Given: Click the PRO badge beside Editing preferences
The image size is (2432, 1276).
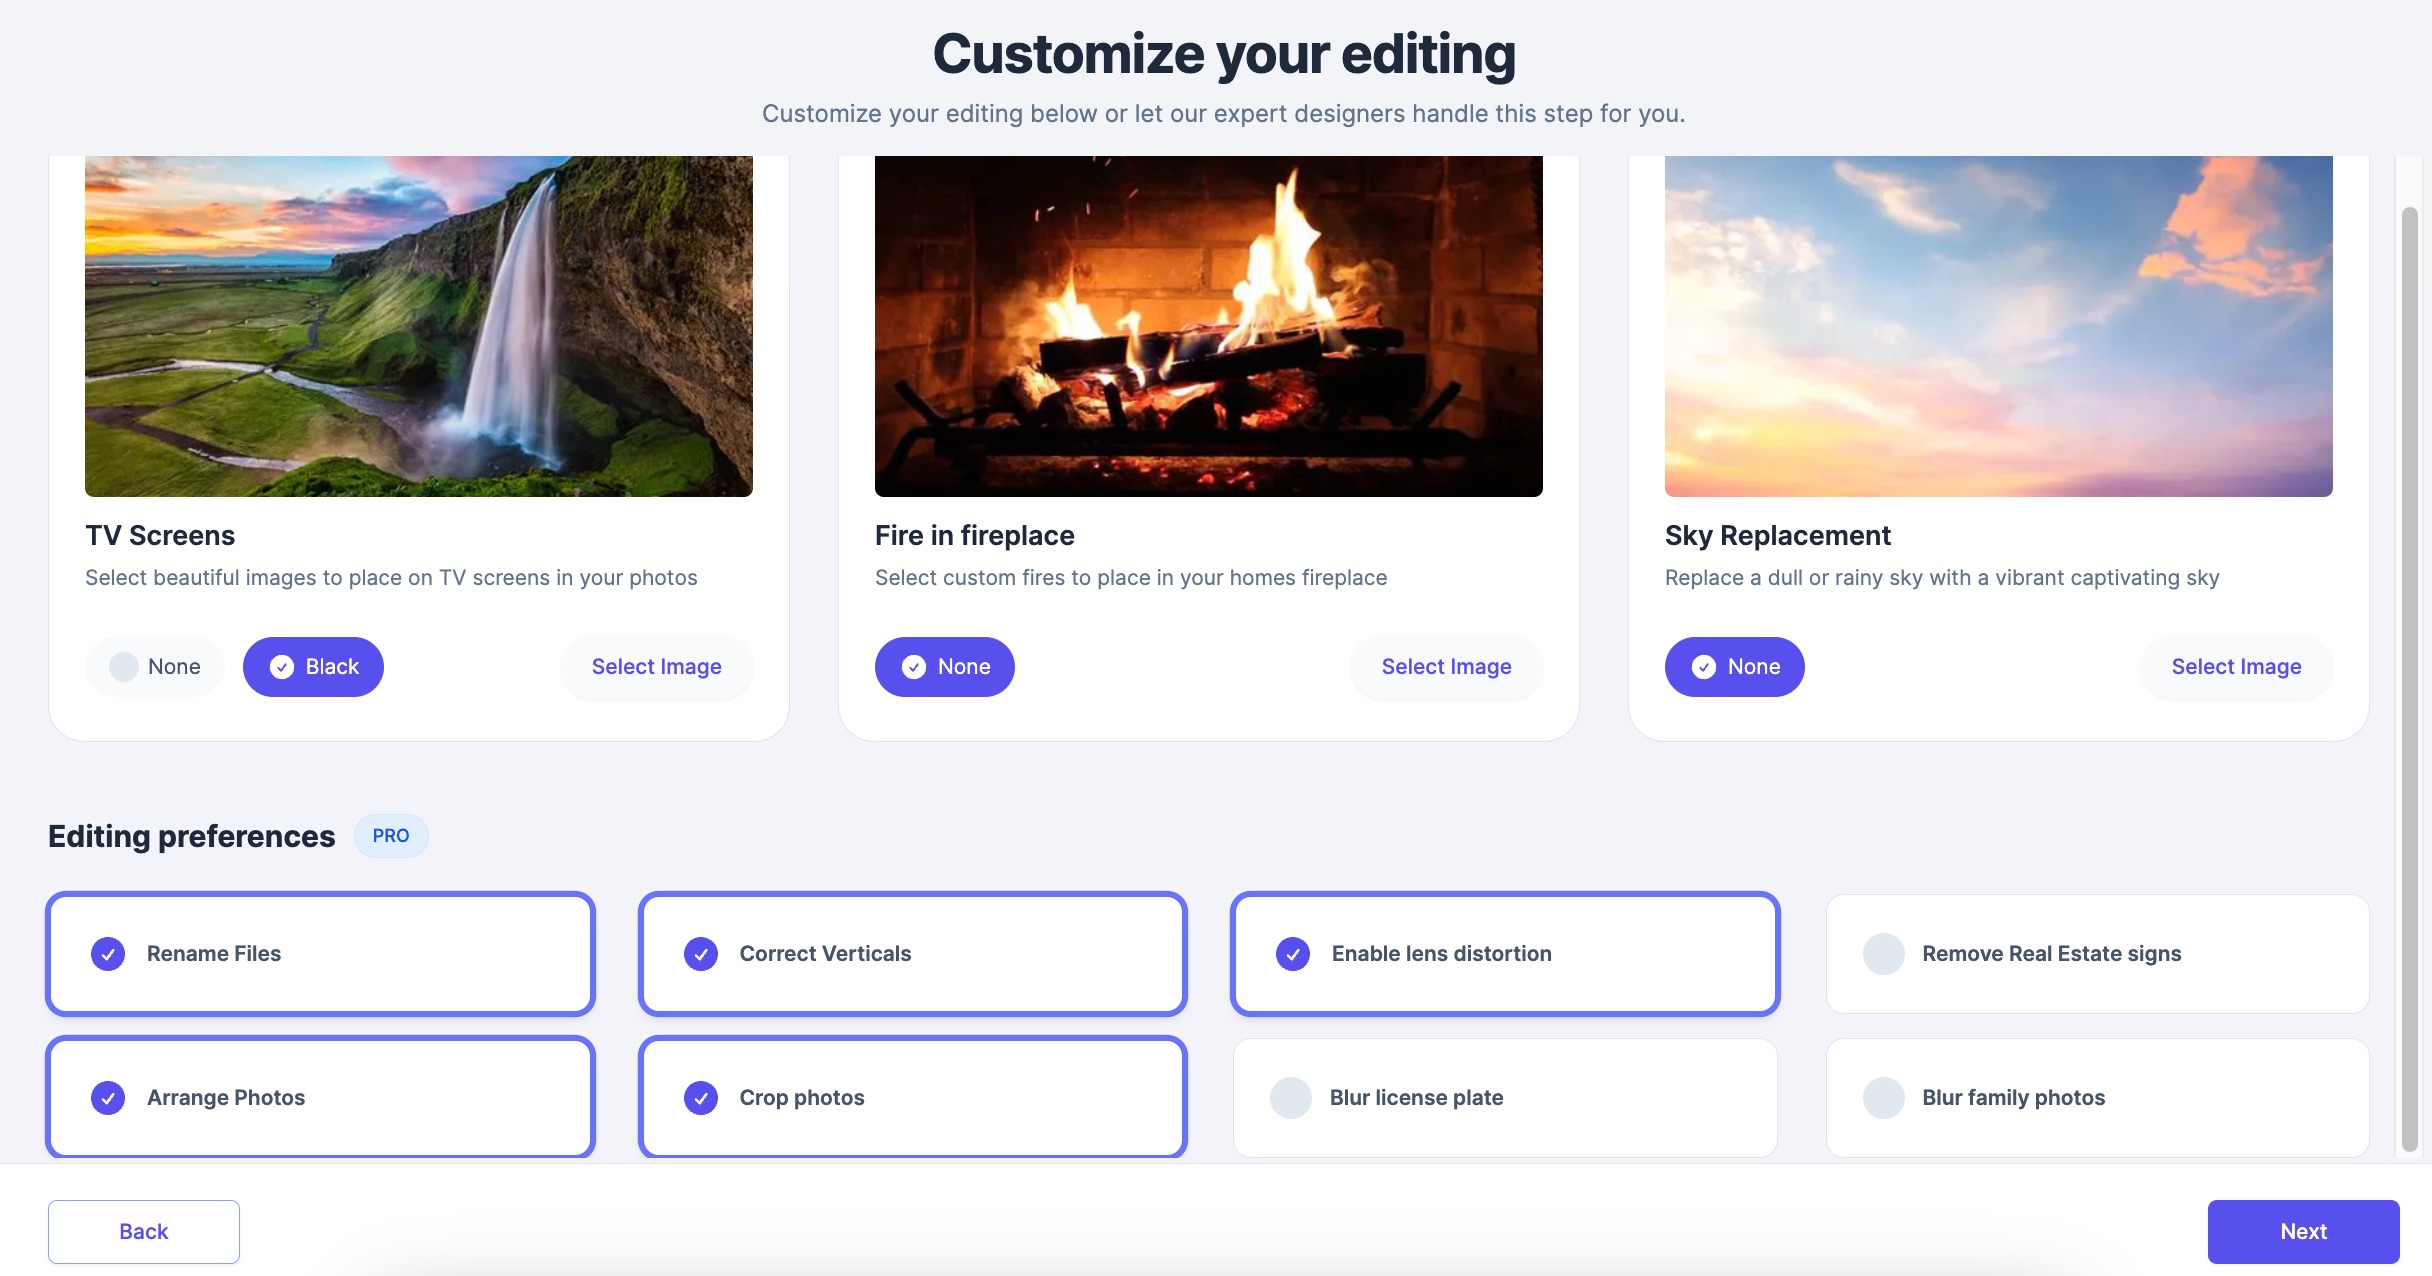Looking at the screenshot, I should coord(391,836).
